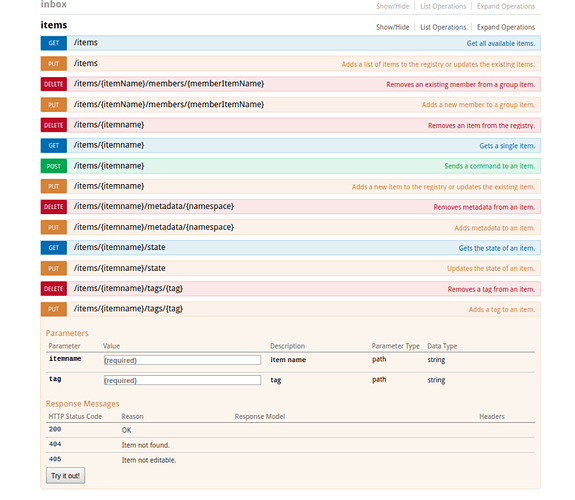575x500 pixels.
Task: Click DELETE badge for members/{memberItemName}
Action: [54, 84]
